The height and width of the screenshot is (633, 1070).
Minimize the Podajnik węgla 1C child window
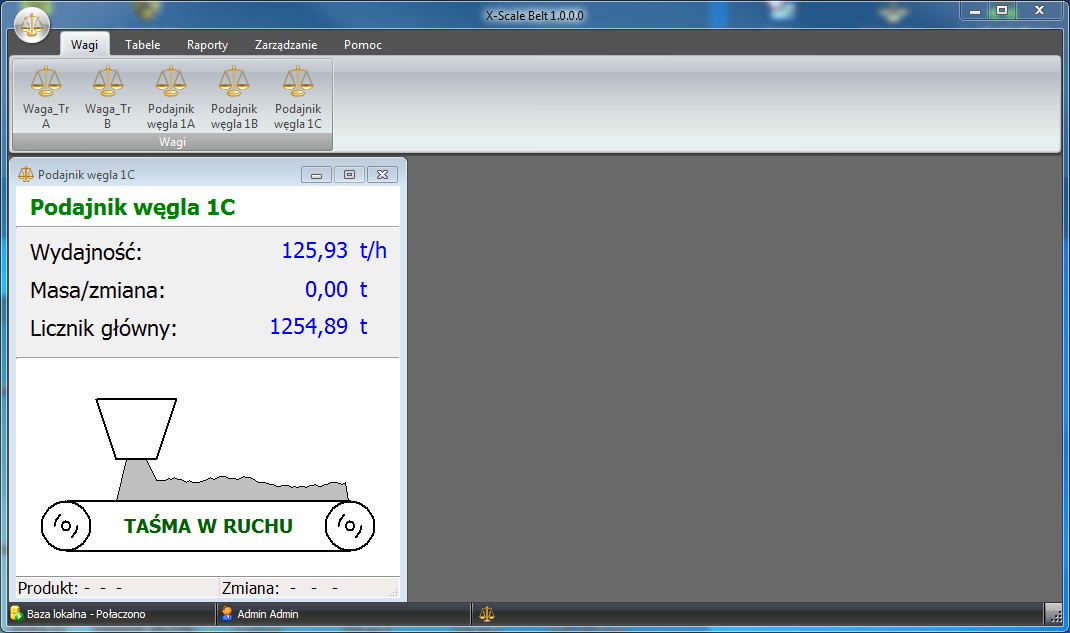coord(316,175)
